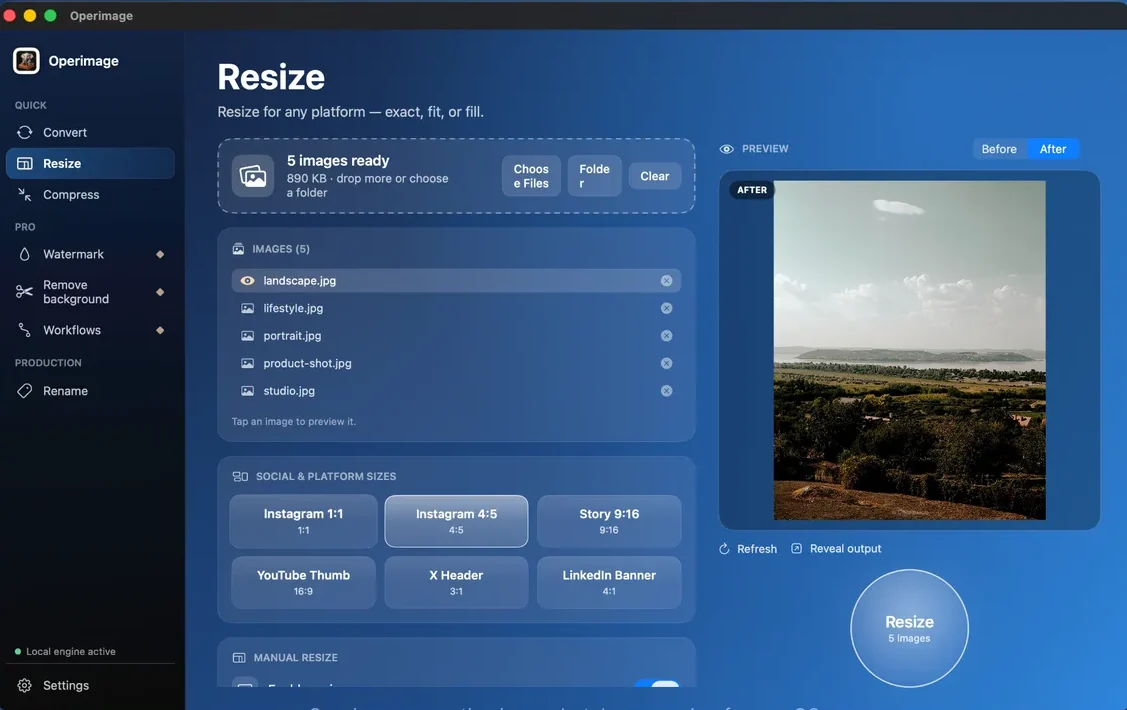Remove portrait.jpg with its X button
The height and width of the screenshot is (710, 1127).
(x=666, y=336)
